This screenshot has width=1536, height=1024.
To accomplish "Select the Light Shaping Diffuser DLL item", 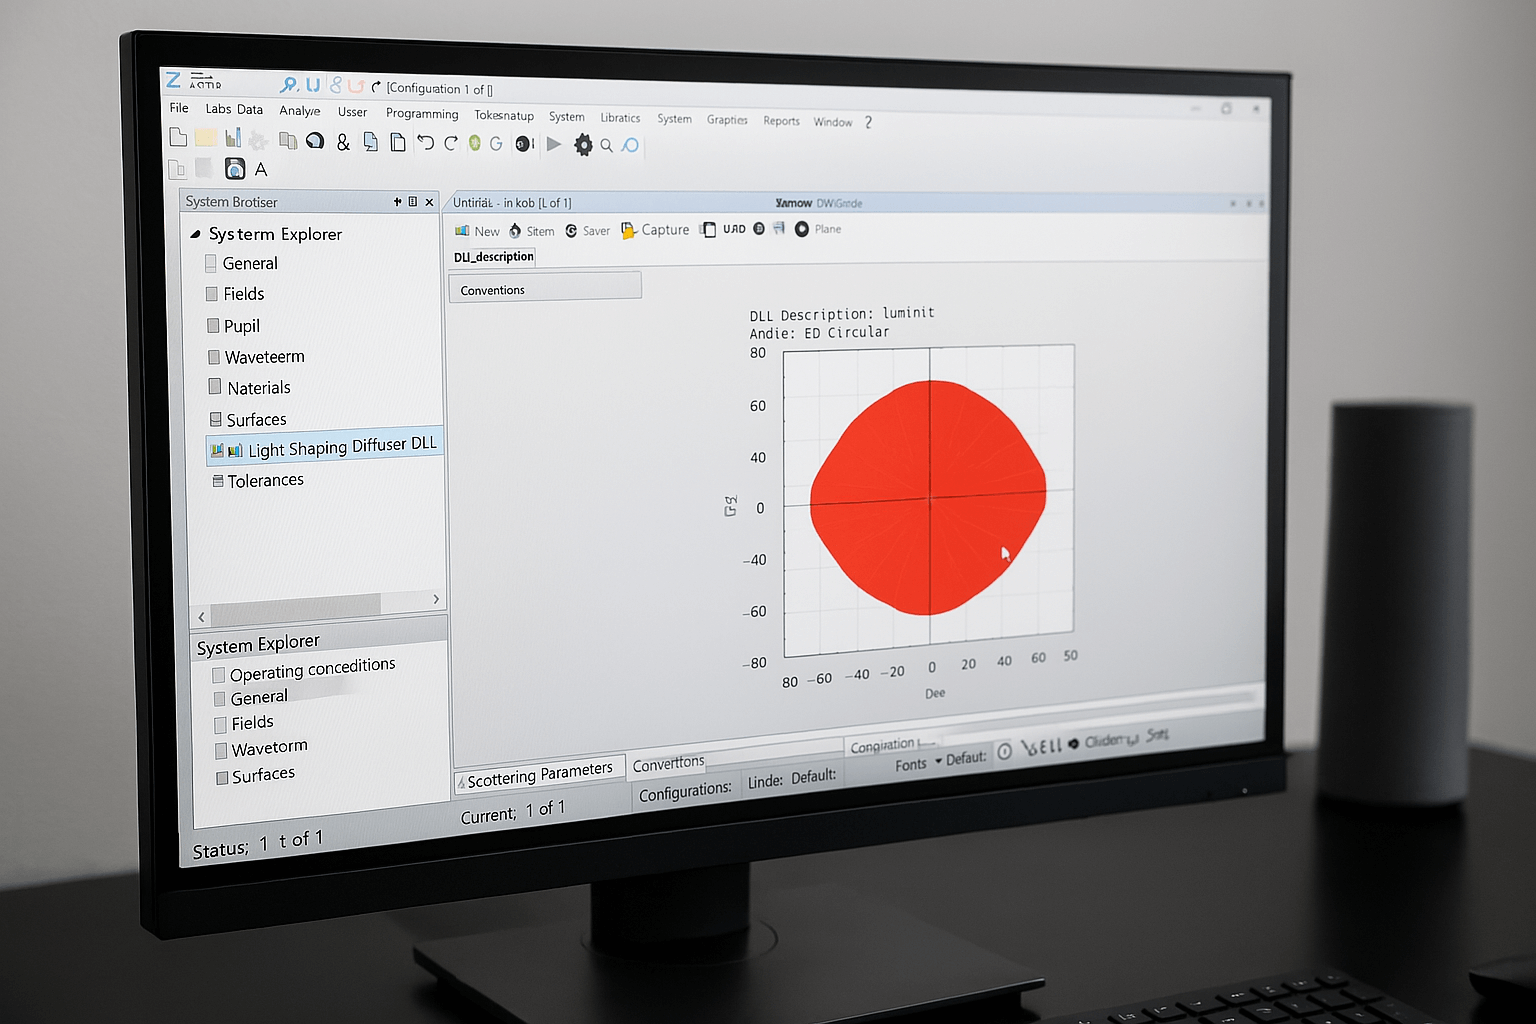I will tap(324, 447).
